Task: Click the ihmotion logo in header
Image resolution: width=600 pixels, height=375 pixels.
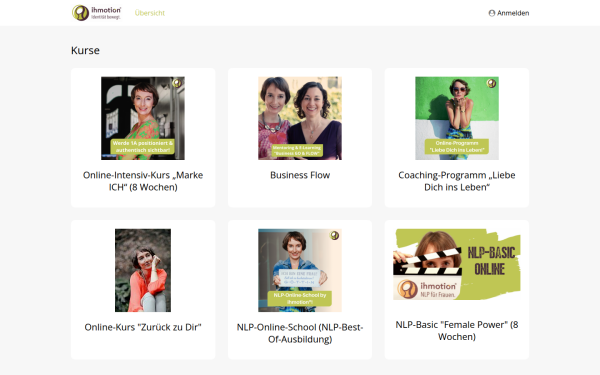Action: pyautogui.click(x=96, y=13)
